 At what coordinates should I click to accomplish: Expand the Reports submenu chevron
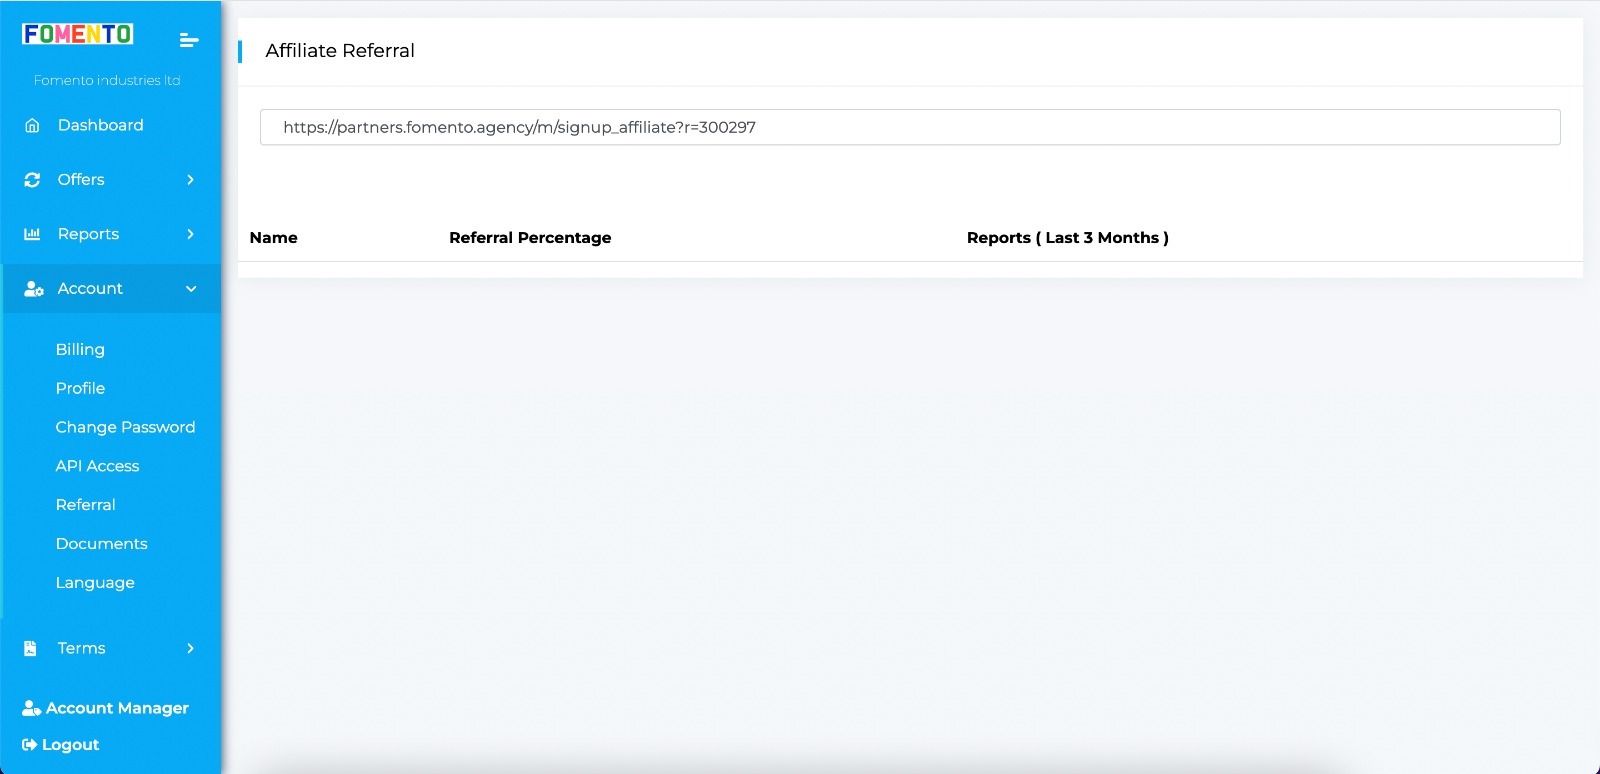pos(190,234)
